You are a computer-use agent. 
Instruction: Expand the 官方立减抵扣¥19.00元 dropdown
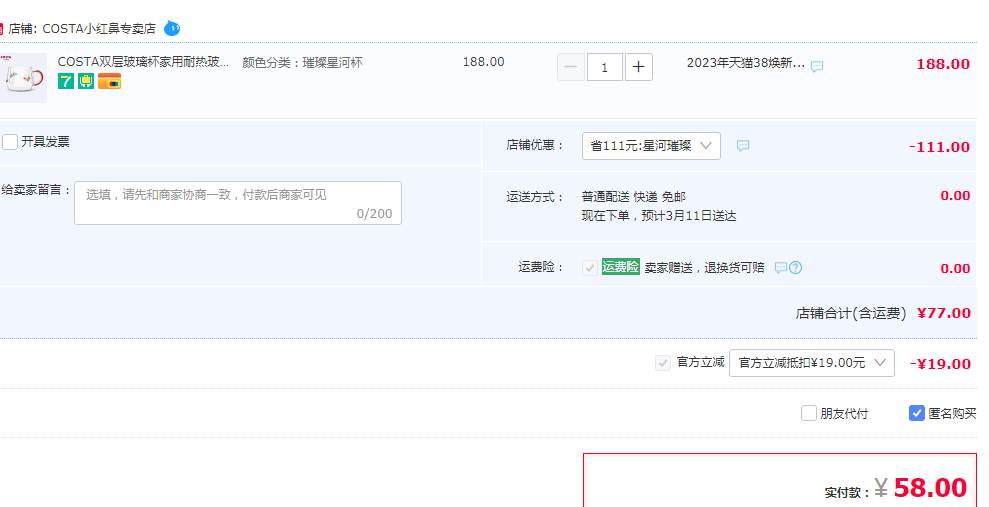812,363
